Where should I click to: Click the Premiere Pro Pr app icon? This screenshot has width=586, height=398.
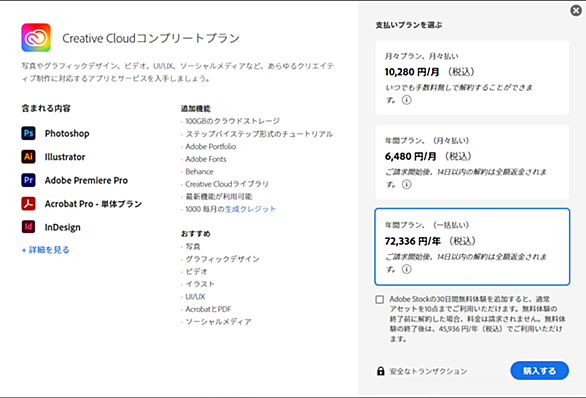tap(28, 180)
